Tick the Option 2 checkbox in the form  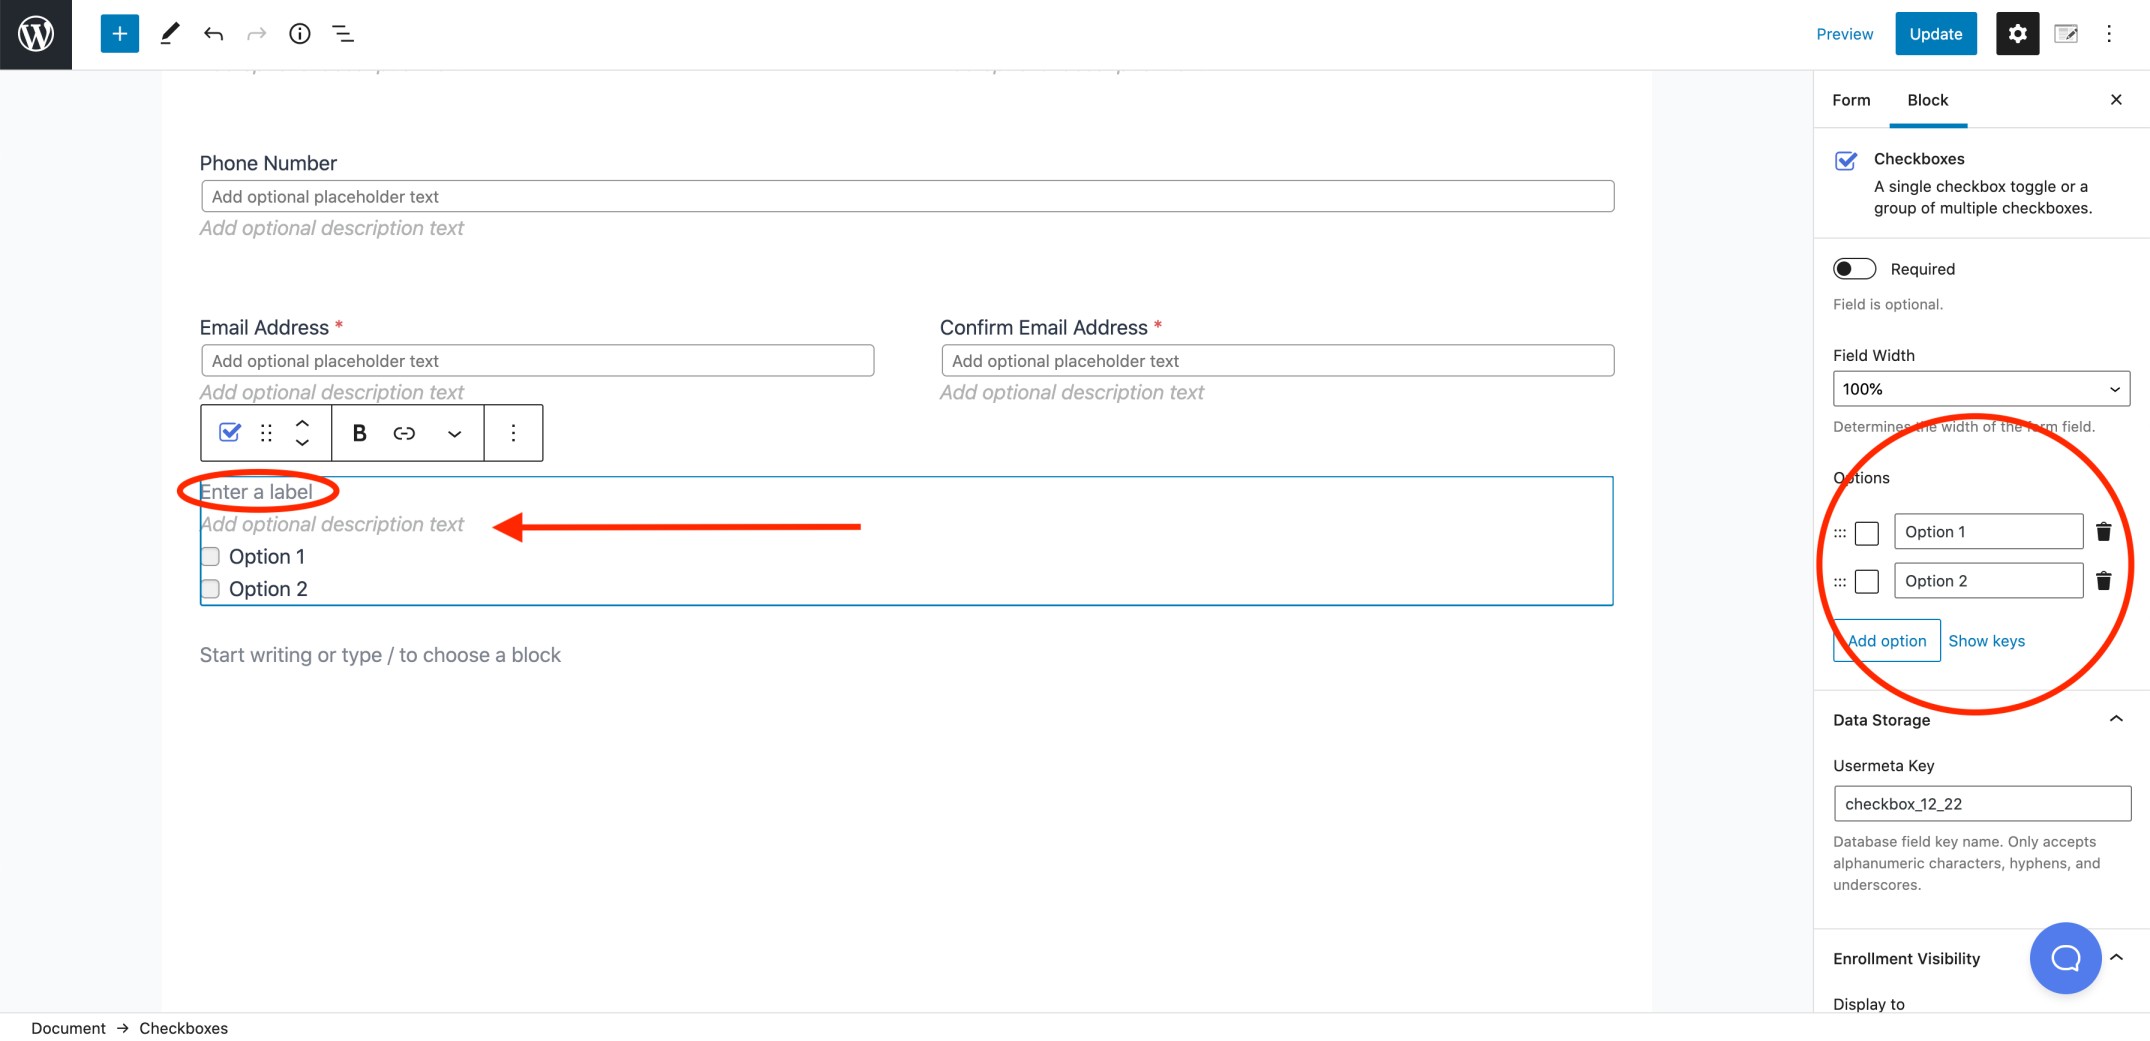[210, 588]
